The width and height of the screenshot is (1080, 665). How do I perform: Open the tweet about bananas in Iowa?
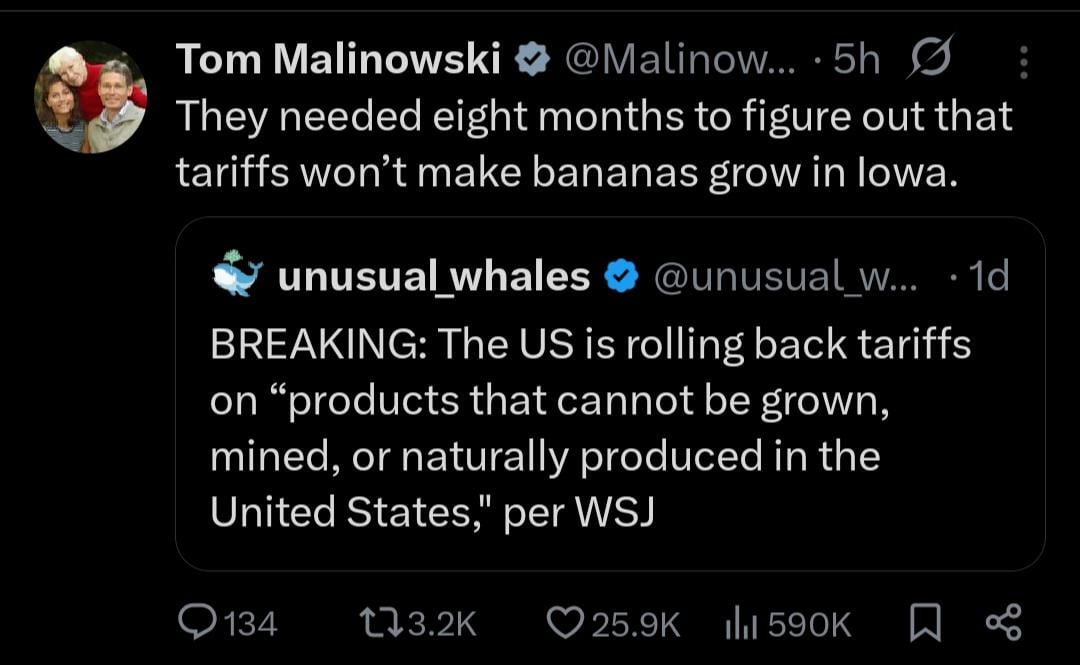click(x=594, y=144)
